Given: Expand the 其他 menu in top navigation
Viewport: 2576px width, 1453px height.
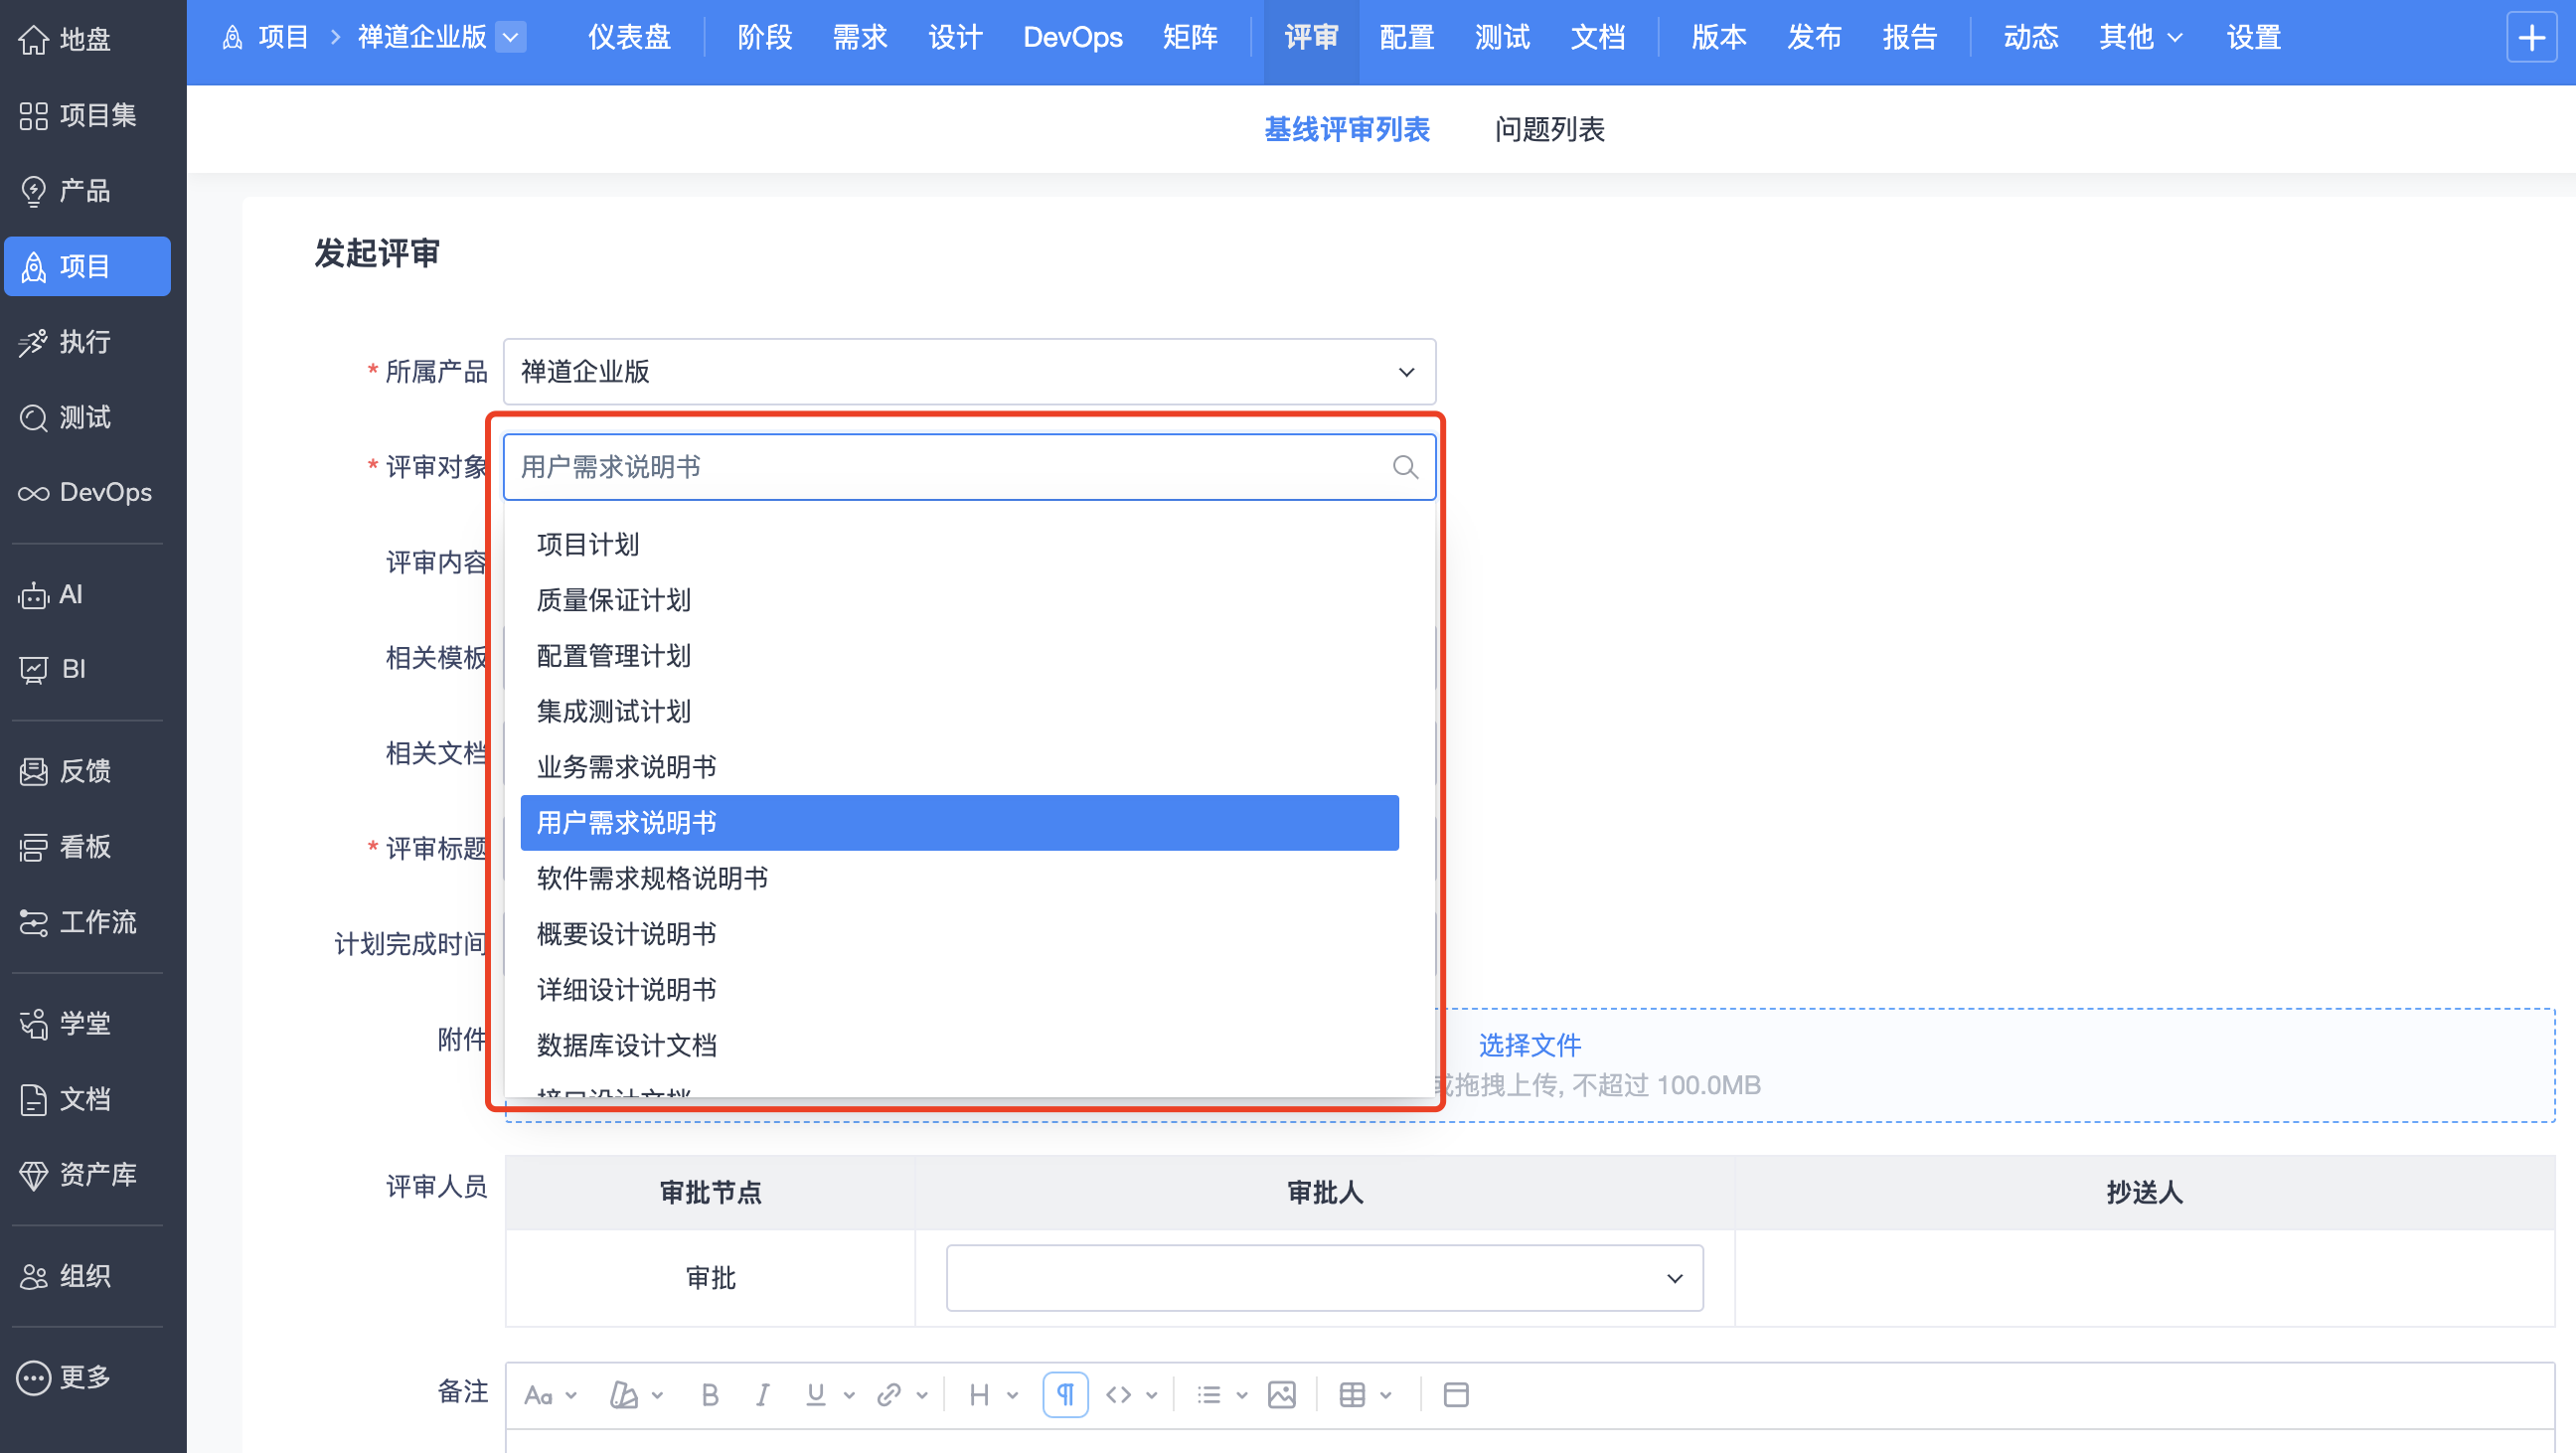Looking at the screenshot, I should [2140, 38].
